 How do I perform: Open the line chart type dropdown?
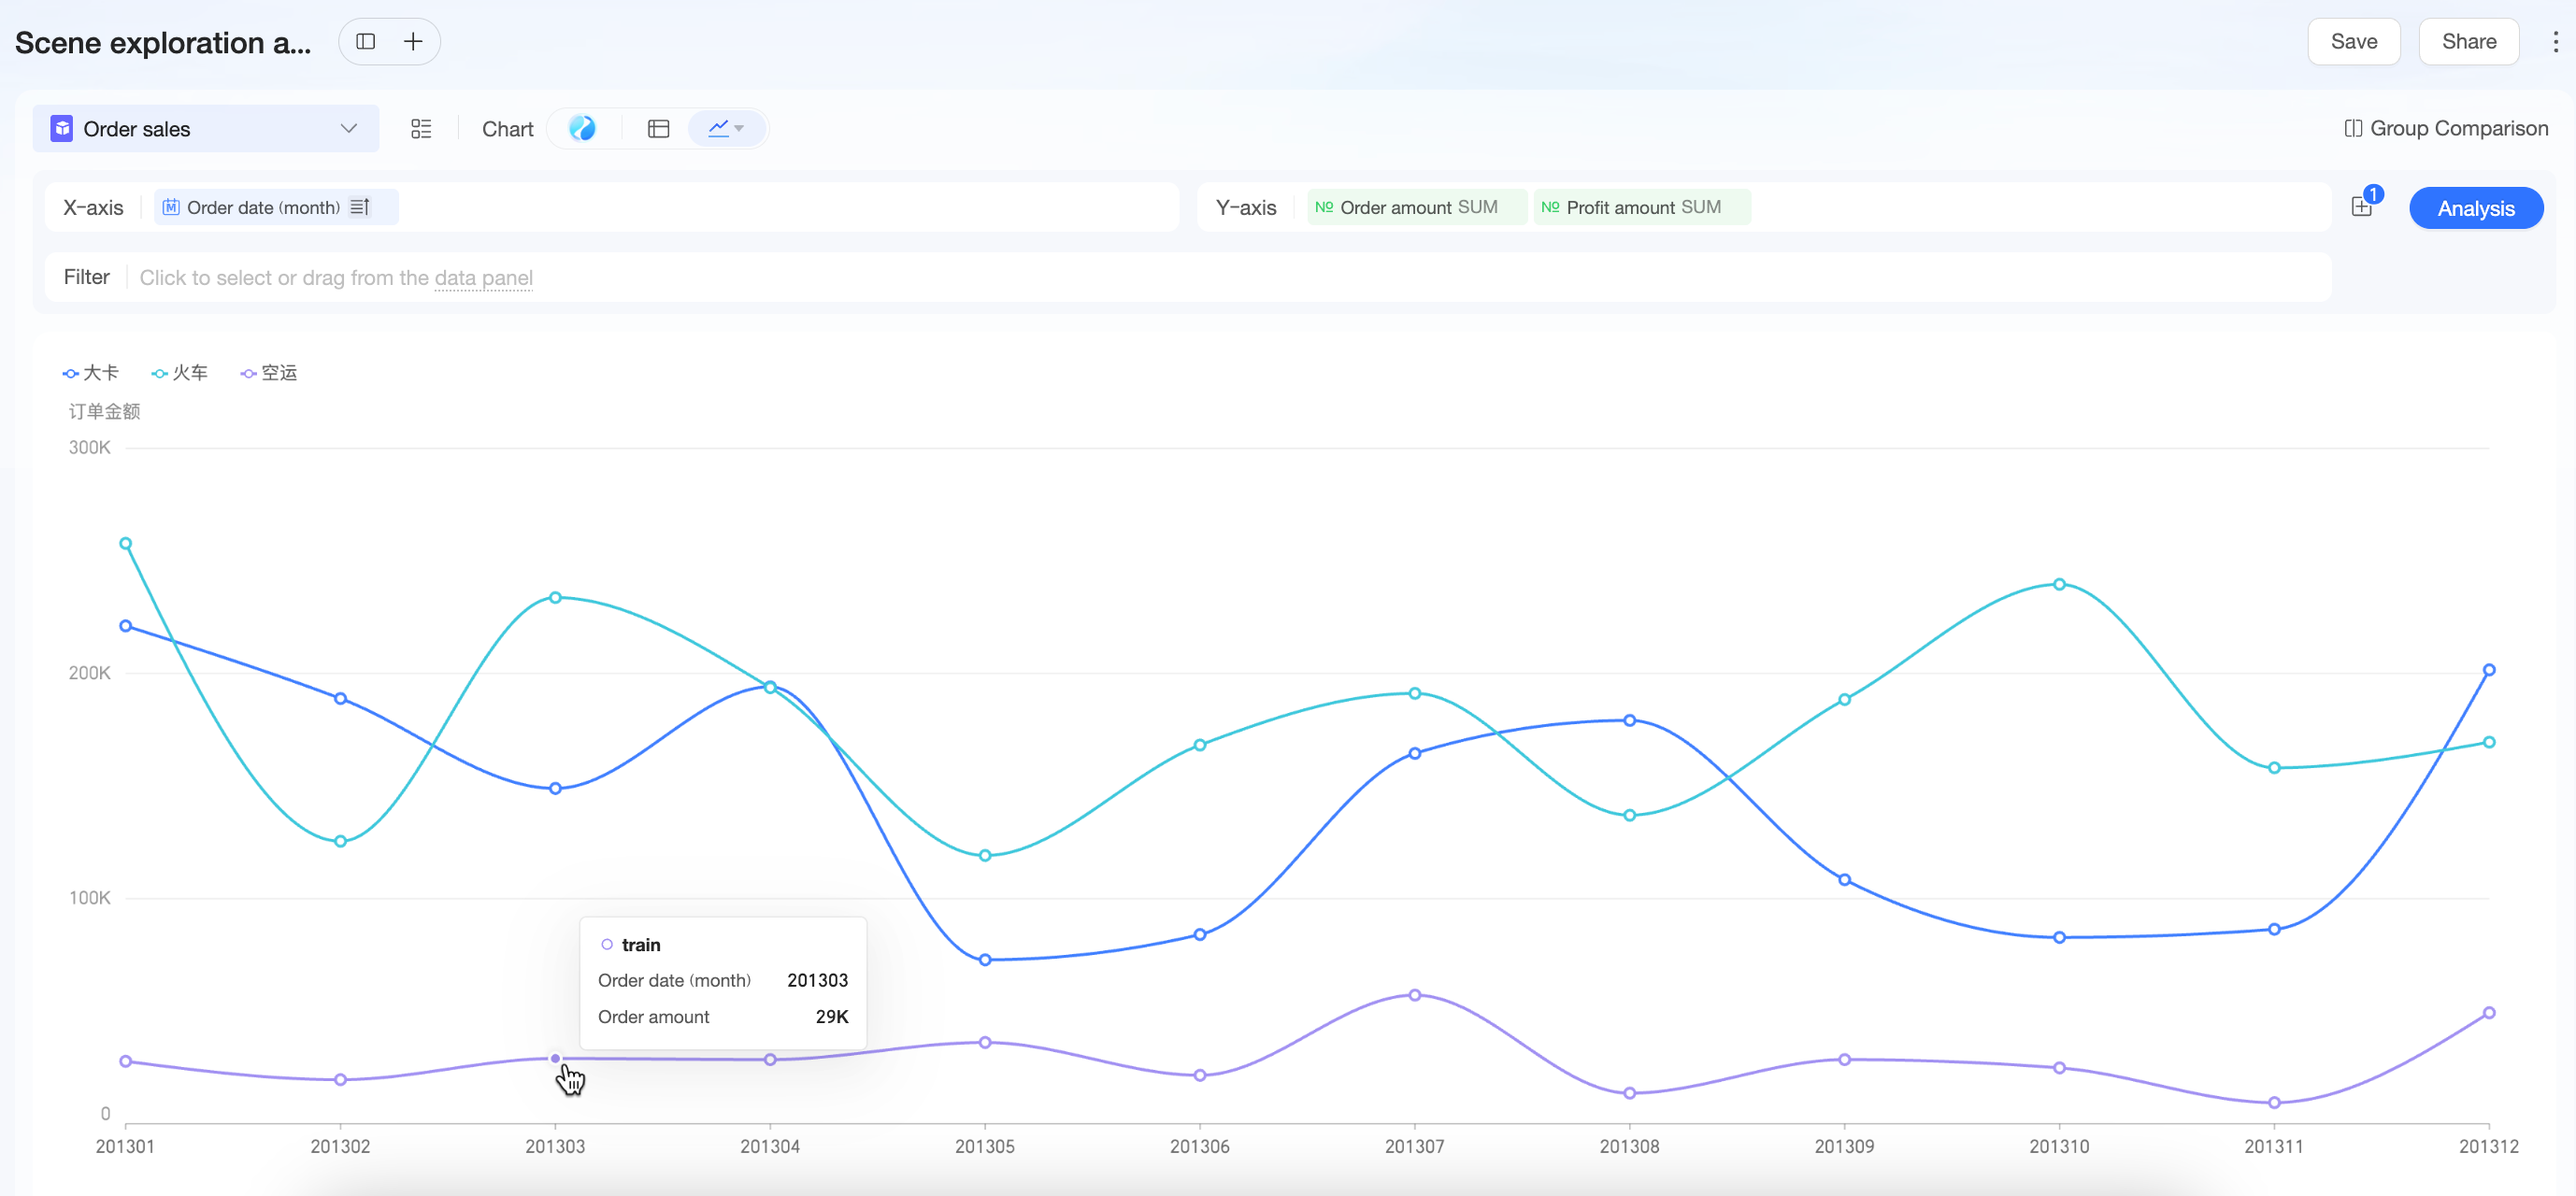[x=727, y=129]
